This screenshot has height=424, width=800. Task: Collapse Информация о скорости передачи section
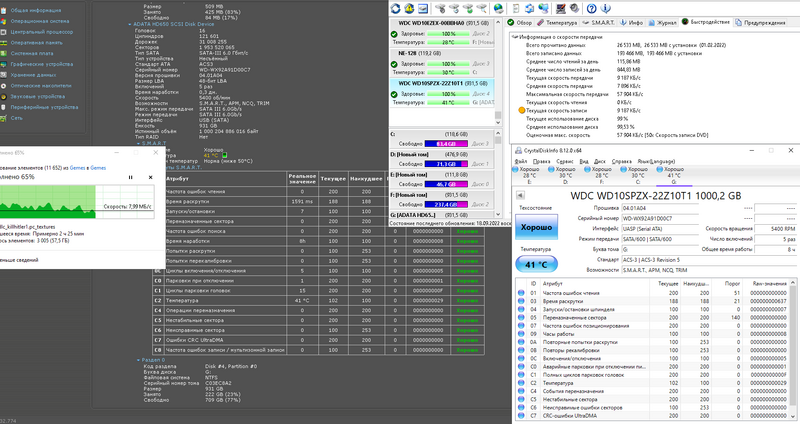[515, 37]
